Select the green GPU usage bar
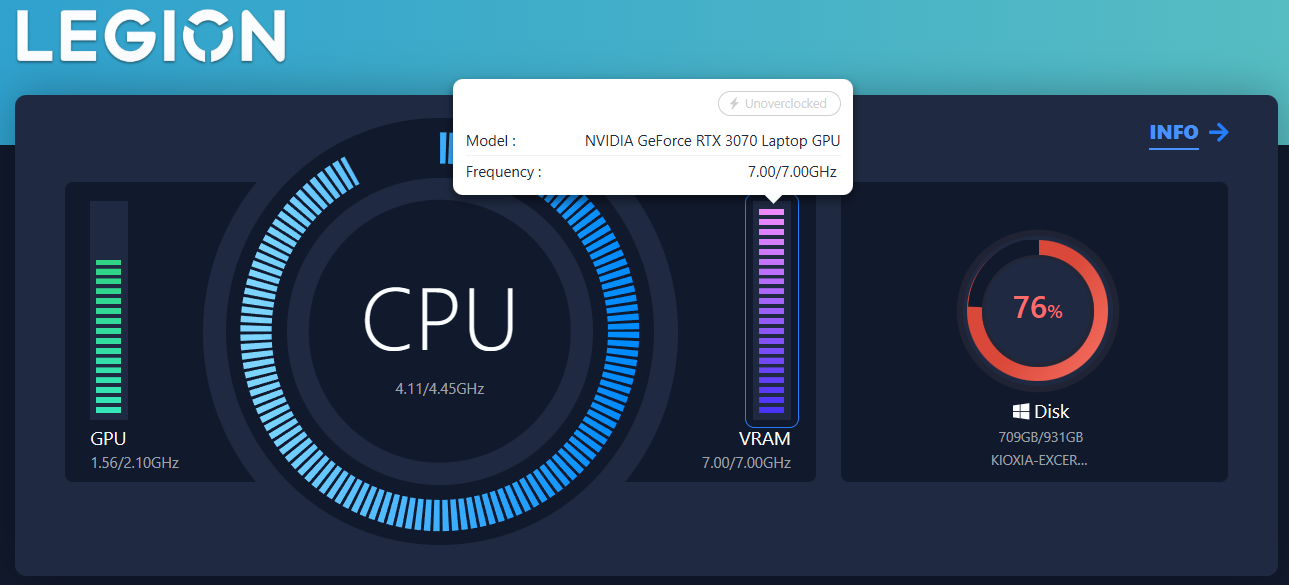The width and height of the screenshot is (1289, 585). 108,335
